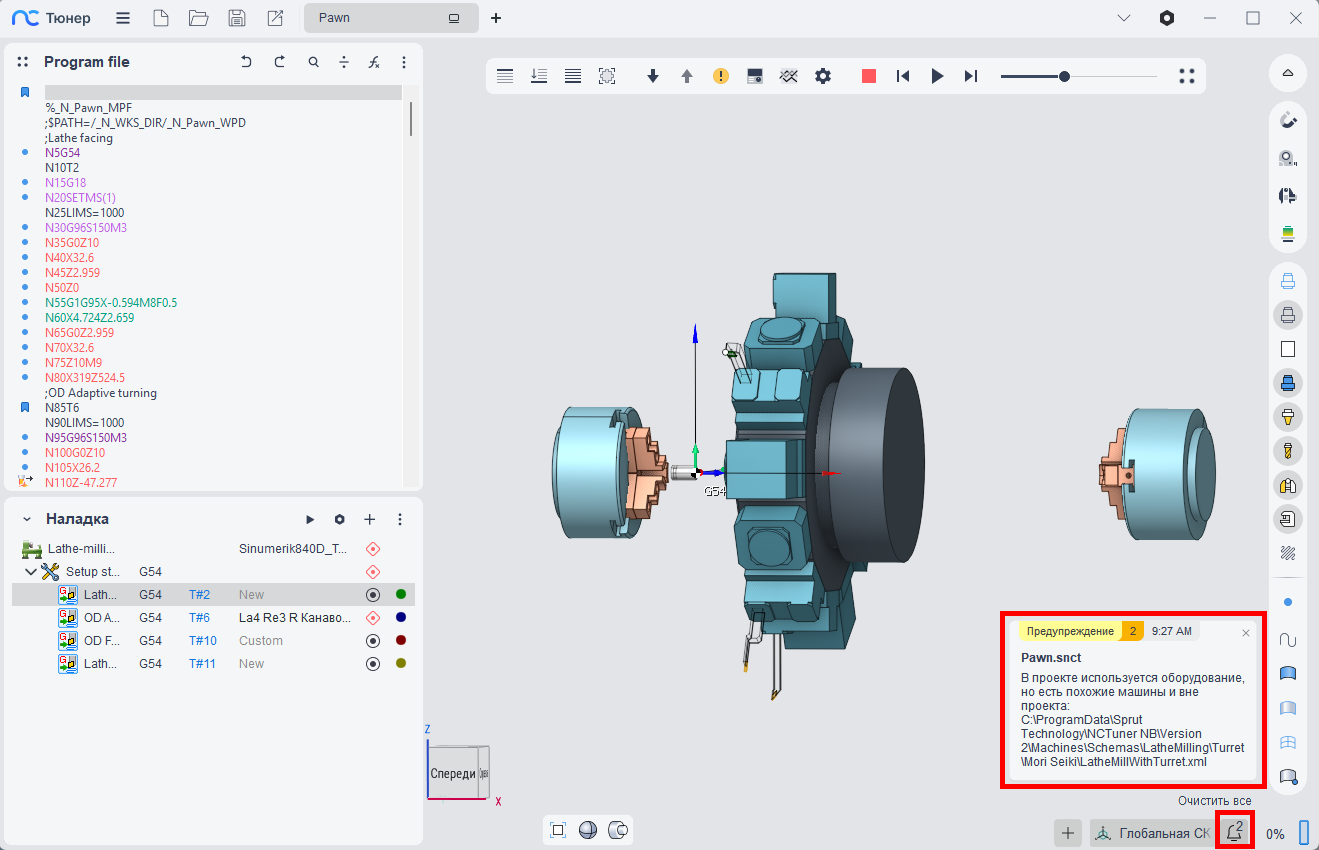Click the yellow warning icon in toolbar
Image resolution: width=1319 pixels, height=850 pixels.
(721, 76)
